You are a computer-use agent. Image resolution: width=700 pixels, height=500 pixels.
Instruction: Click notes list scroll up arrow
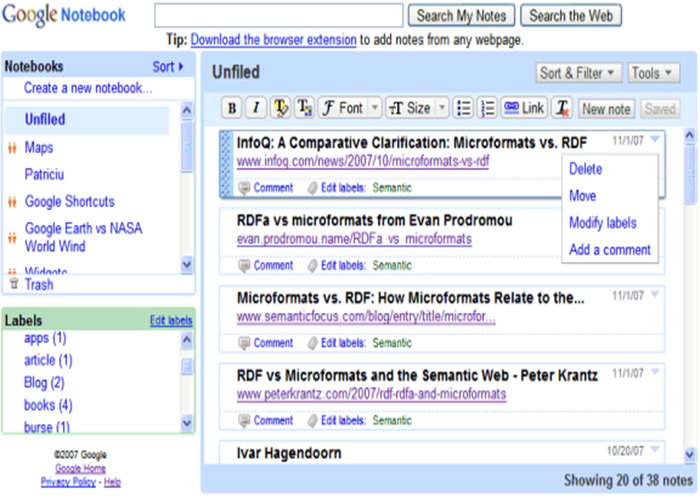(x=689, y=136)
